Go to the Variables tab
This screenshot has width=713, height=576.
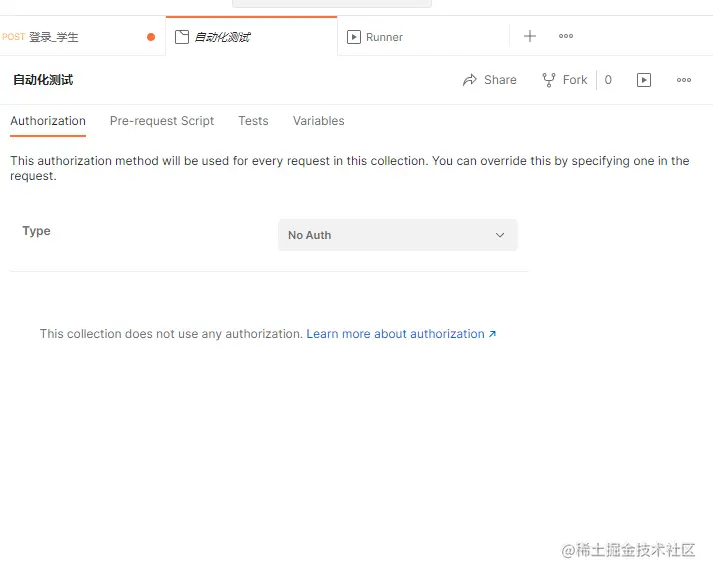[x=319, y=121]
